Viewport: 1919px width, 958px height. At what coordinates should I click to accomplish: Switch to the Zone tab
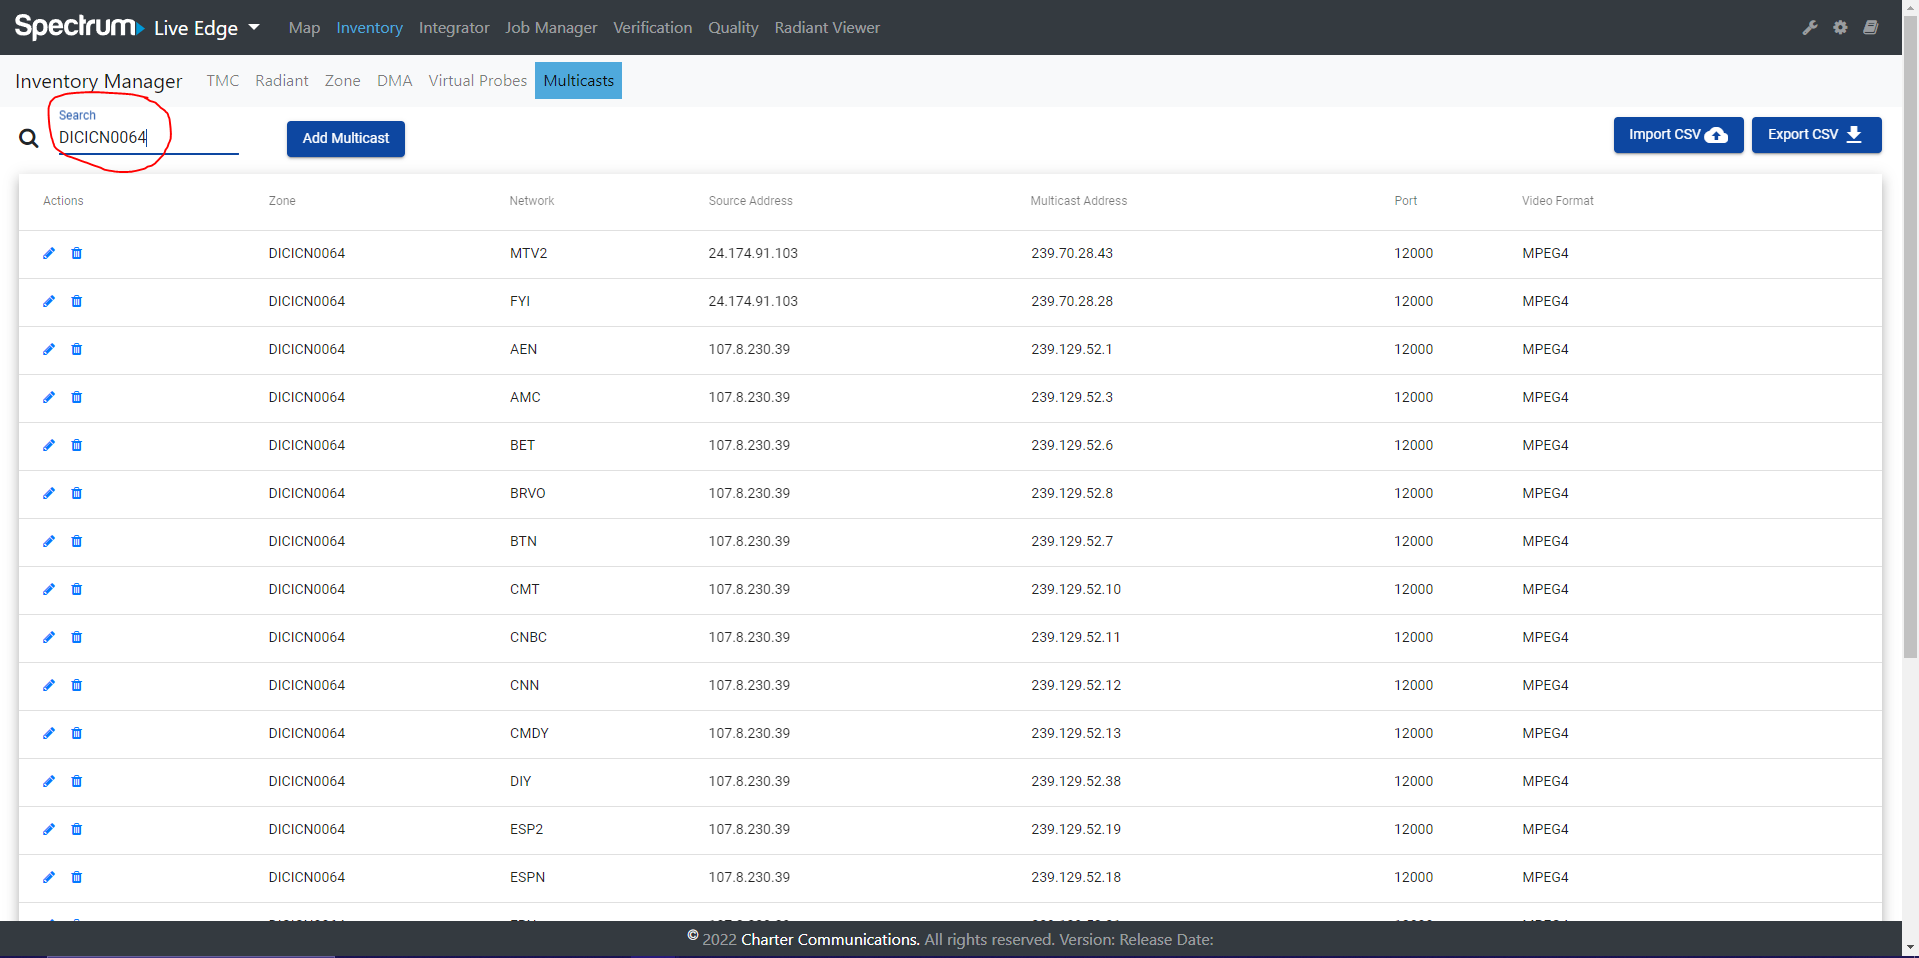click(343, 81)
